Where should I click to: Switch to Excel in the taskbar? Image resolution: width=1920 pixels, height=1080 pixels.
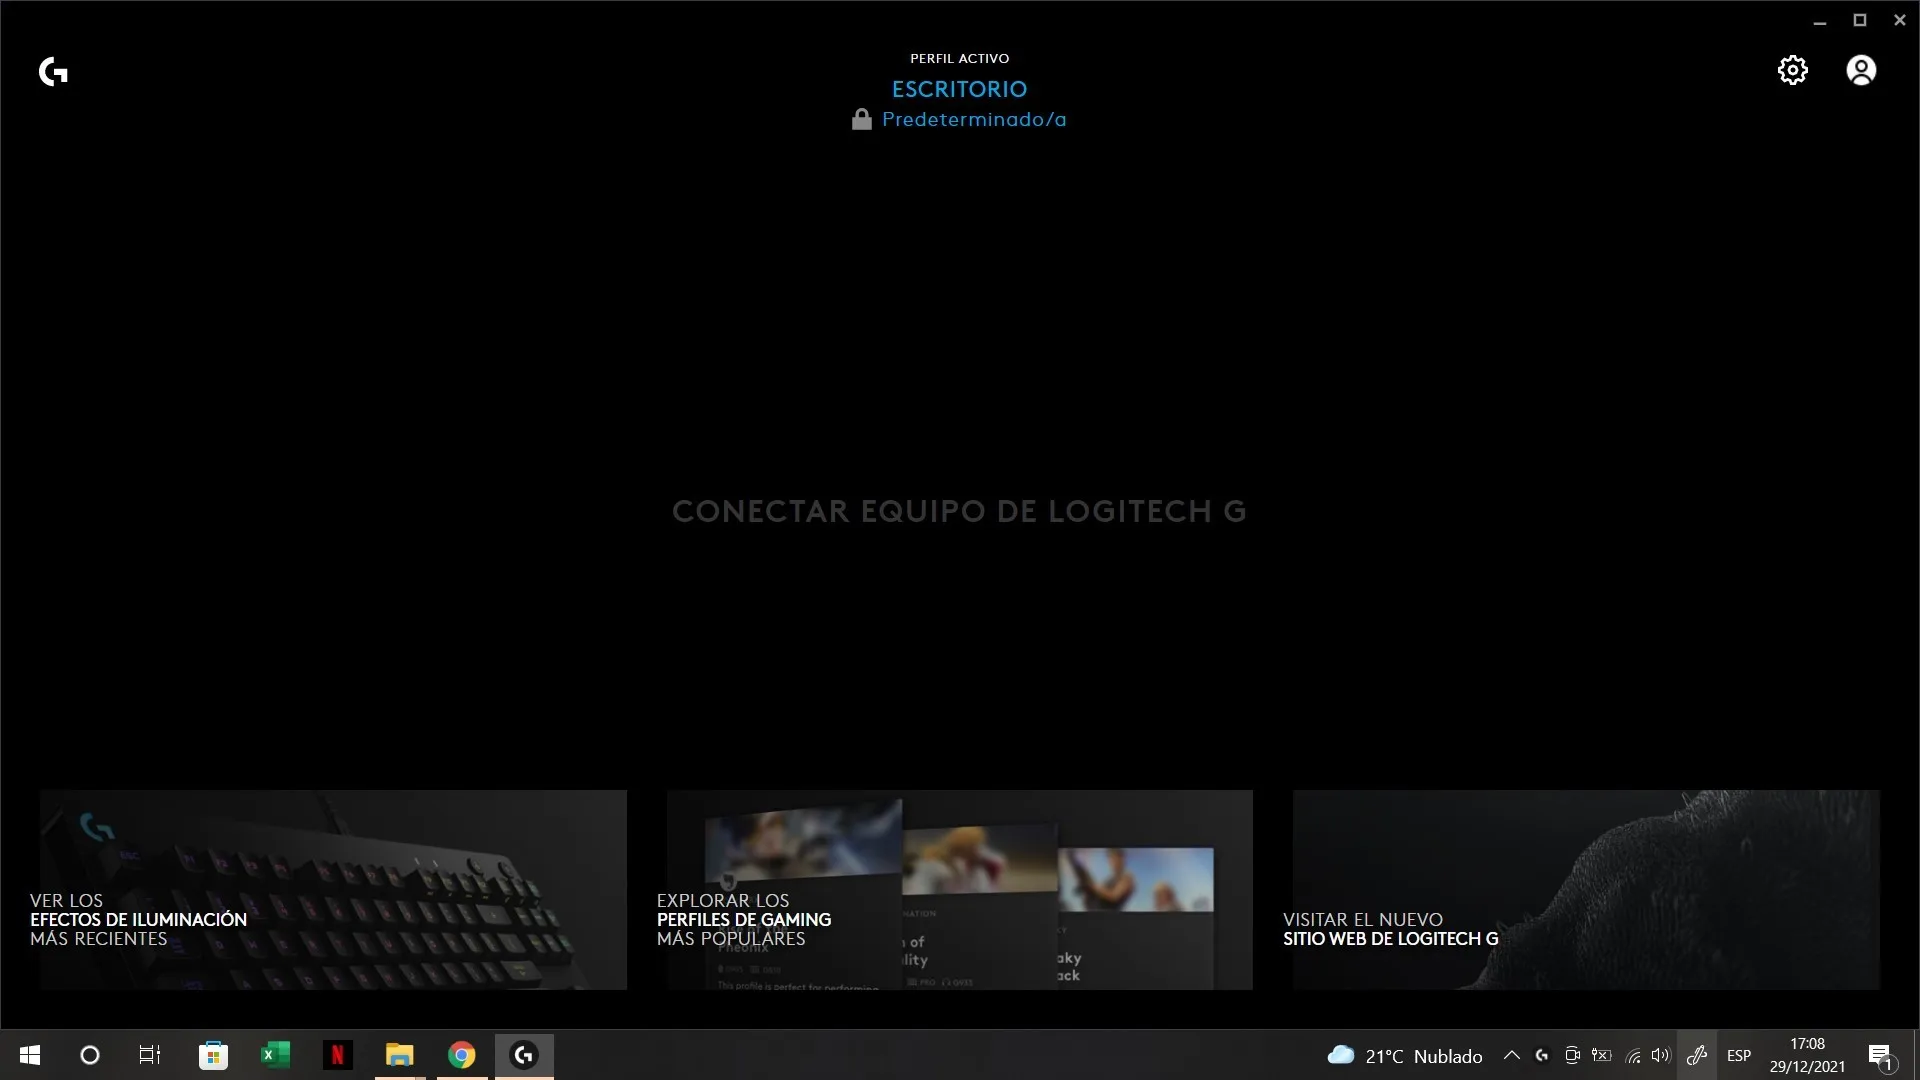coord(275,1055)
